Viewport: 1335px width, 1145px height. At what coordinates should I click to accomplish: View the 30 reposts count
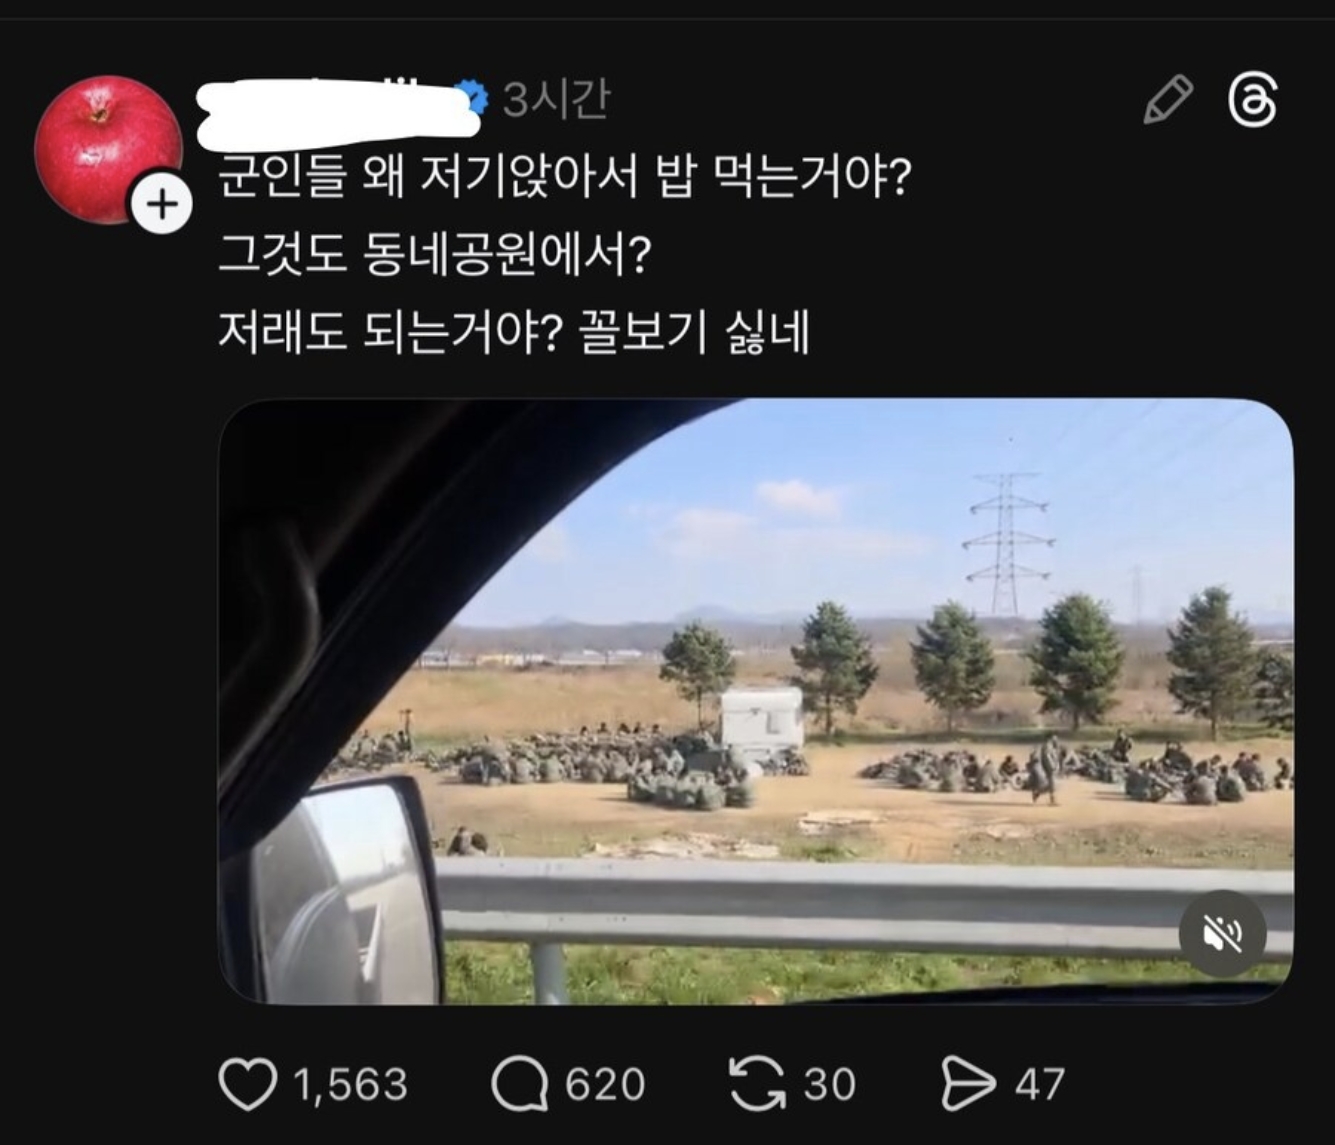tap(829, 1085)
